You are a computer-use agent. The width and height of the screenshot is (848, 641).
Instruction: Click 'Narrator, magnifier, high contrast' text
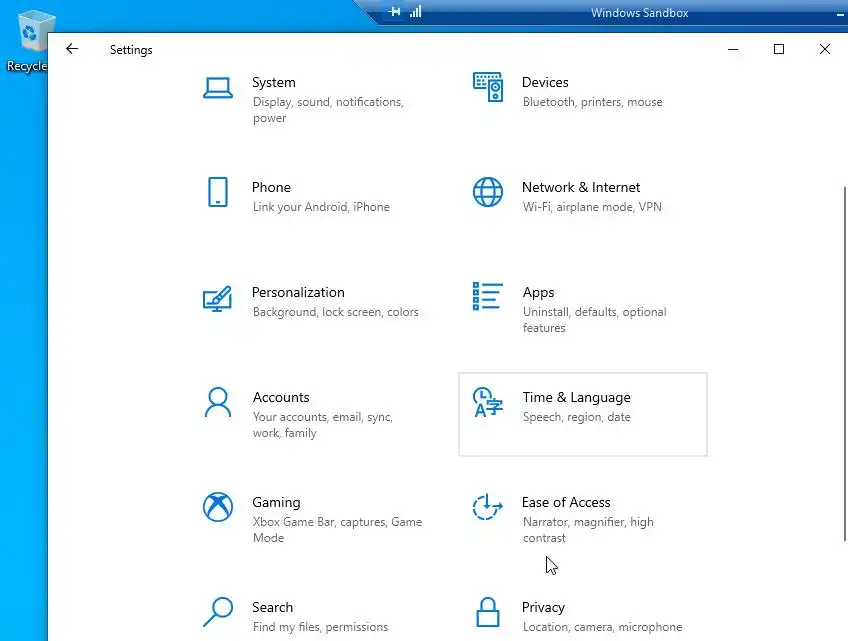point(588,530)
